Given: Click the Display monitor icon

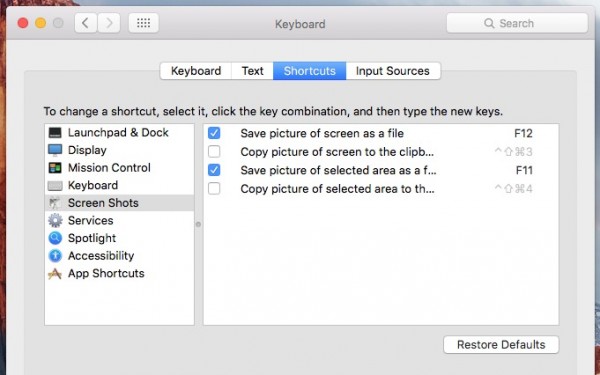Looking at the screenshot, I should point(55,150).
